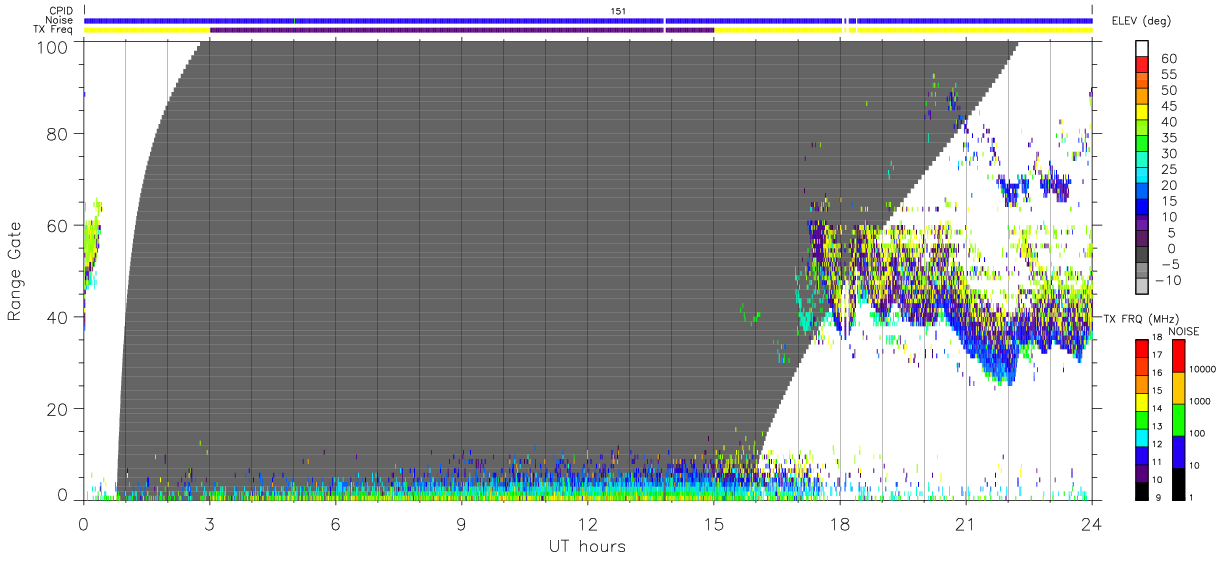Select cyan TX FRQ segment between 12 and 13
The image size is (1228, 567).
(1141, 436)
